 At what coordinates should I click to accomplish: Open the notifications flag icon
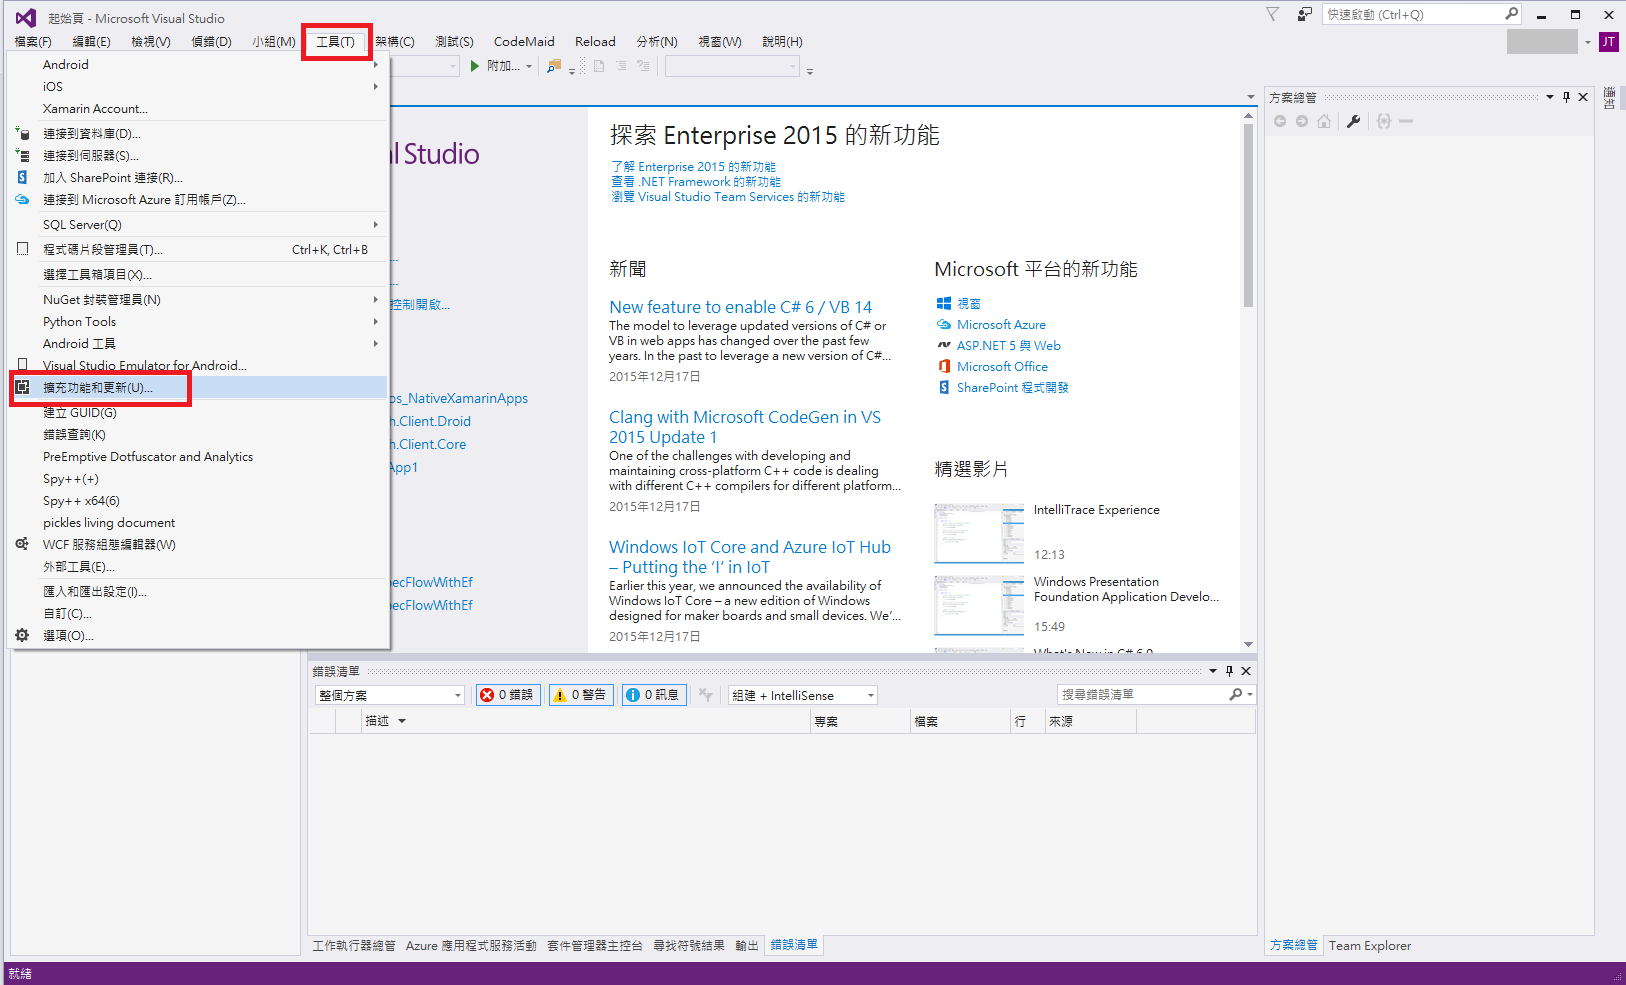coord(1273,14)
